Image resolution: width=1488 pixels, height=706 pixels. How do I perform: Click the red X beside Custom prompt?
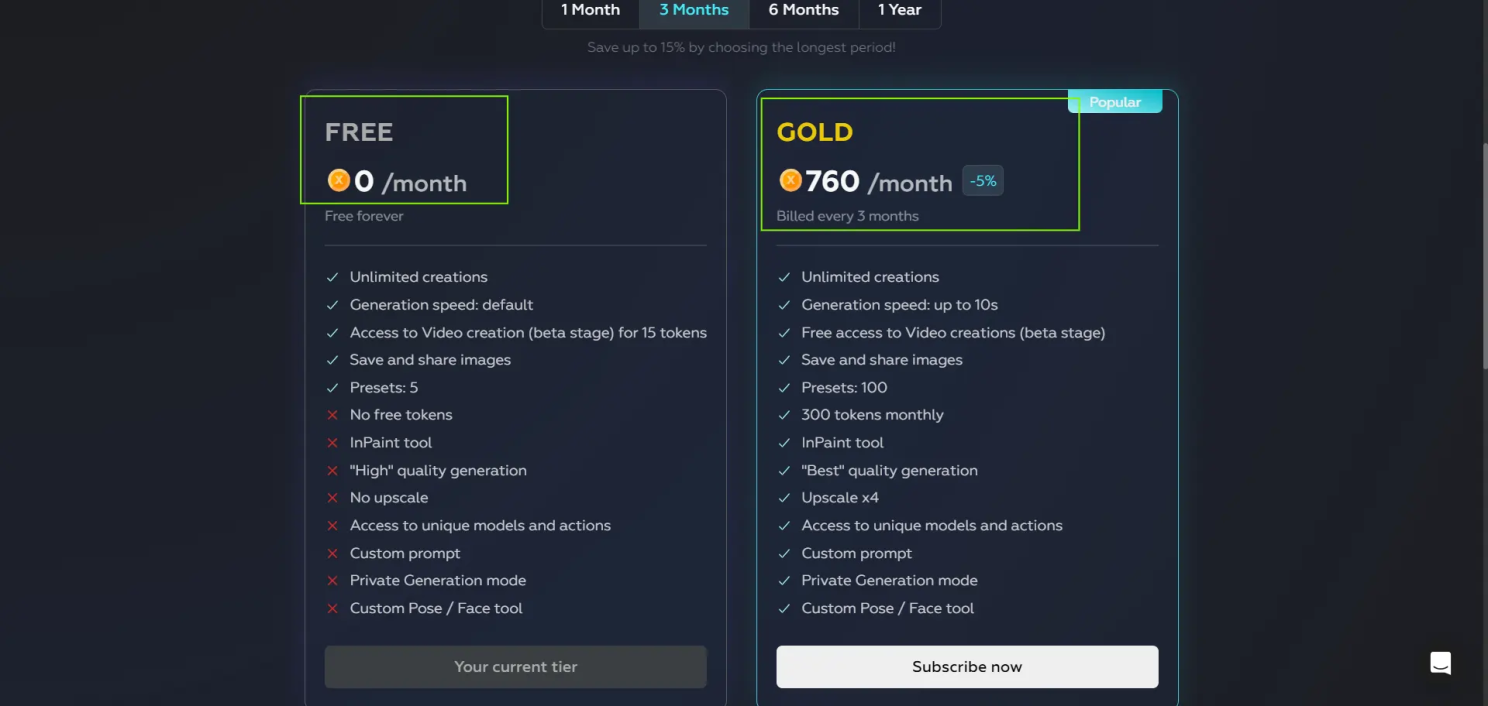pyautogui.click(x=333, y=554)
